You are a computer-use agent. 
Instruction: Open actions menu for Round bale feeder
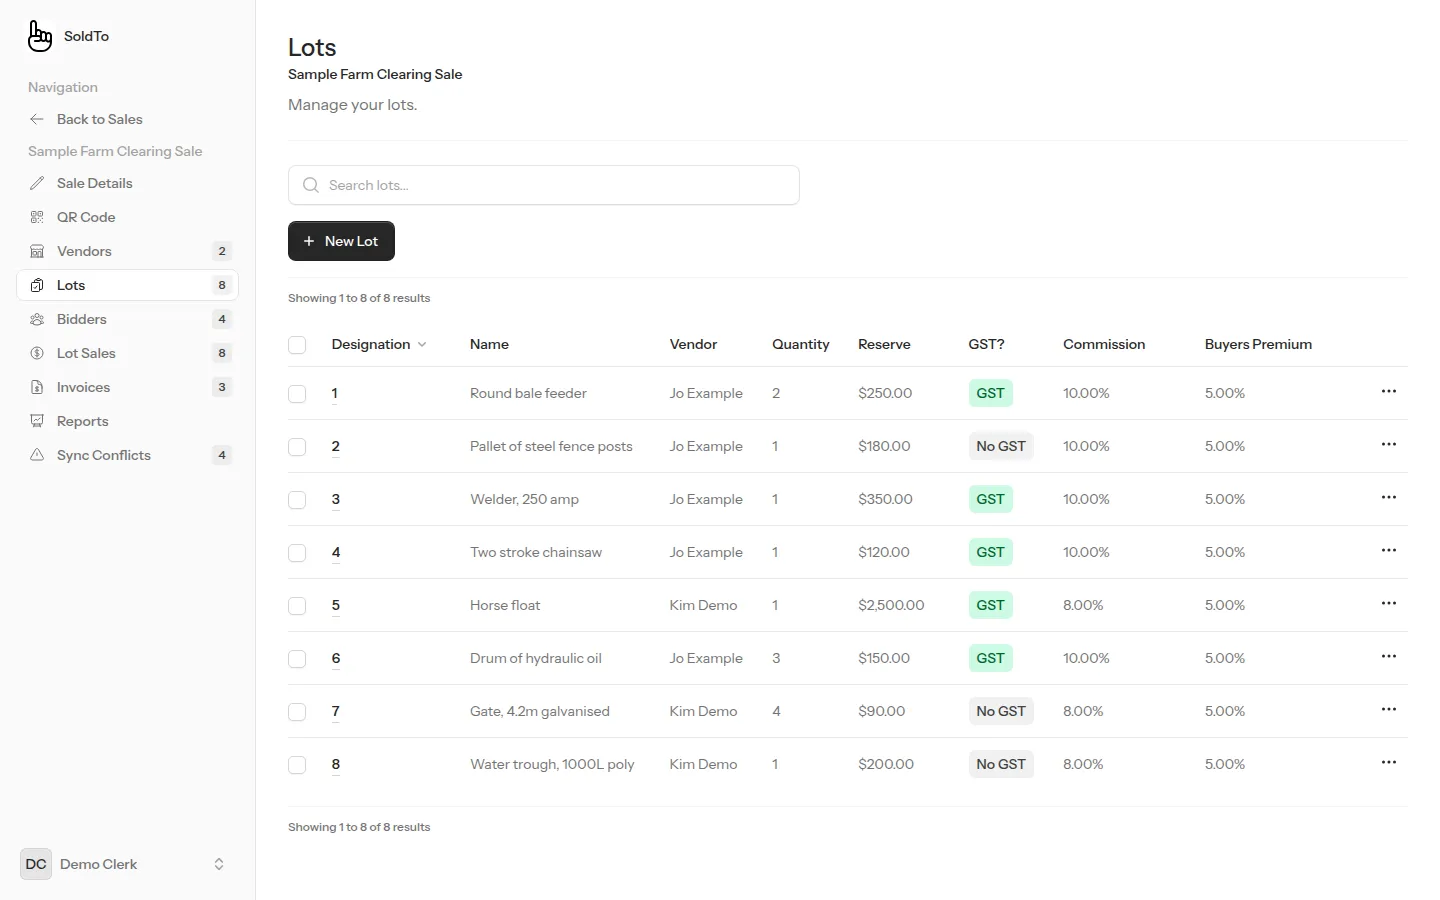coord(1389,391)
